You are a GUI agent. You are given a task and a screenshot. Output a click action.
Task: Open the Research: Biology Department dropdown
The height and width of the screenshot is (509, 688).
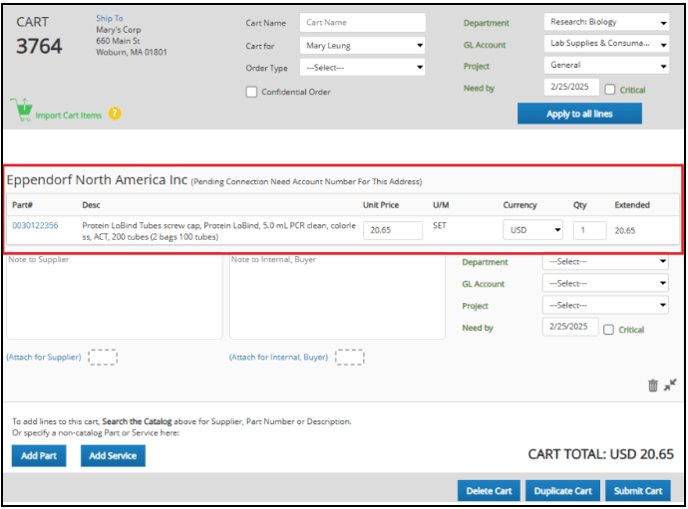pos(607,22)
